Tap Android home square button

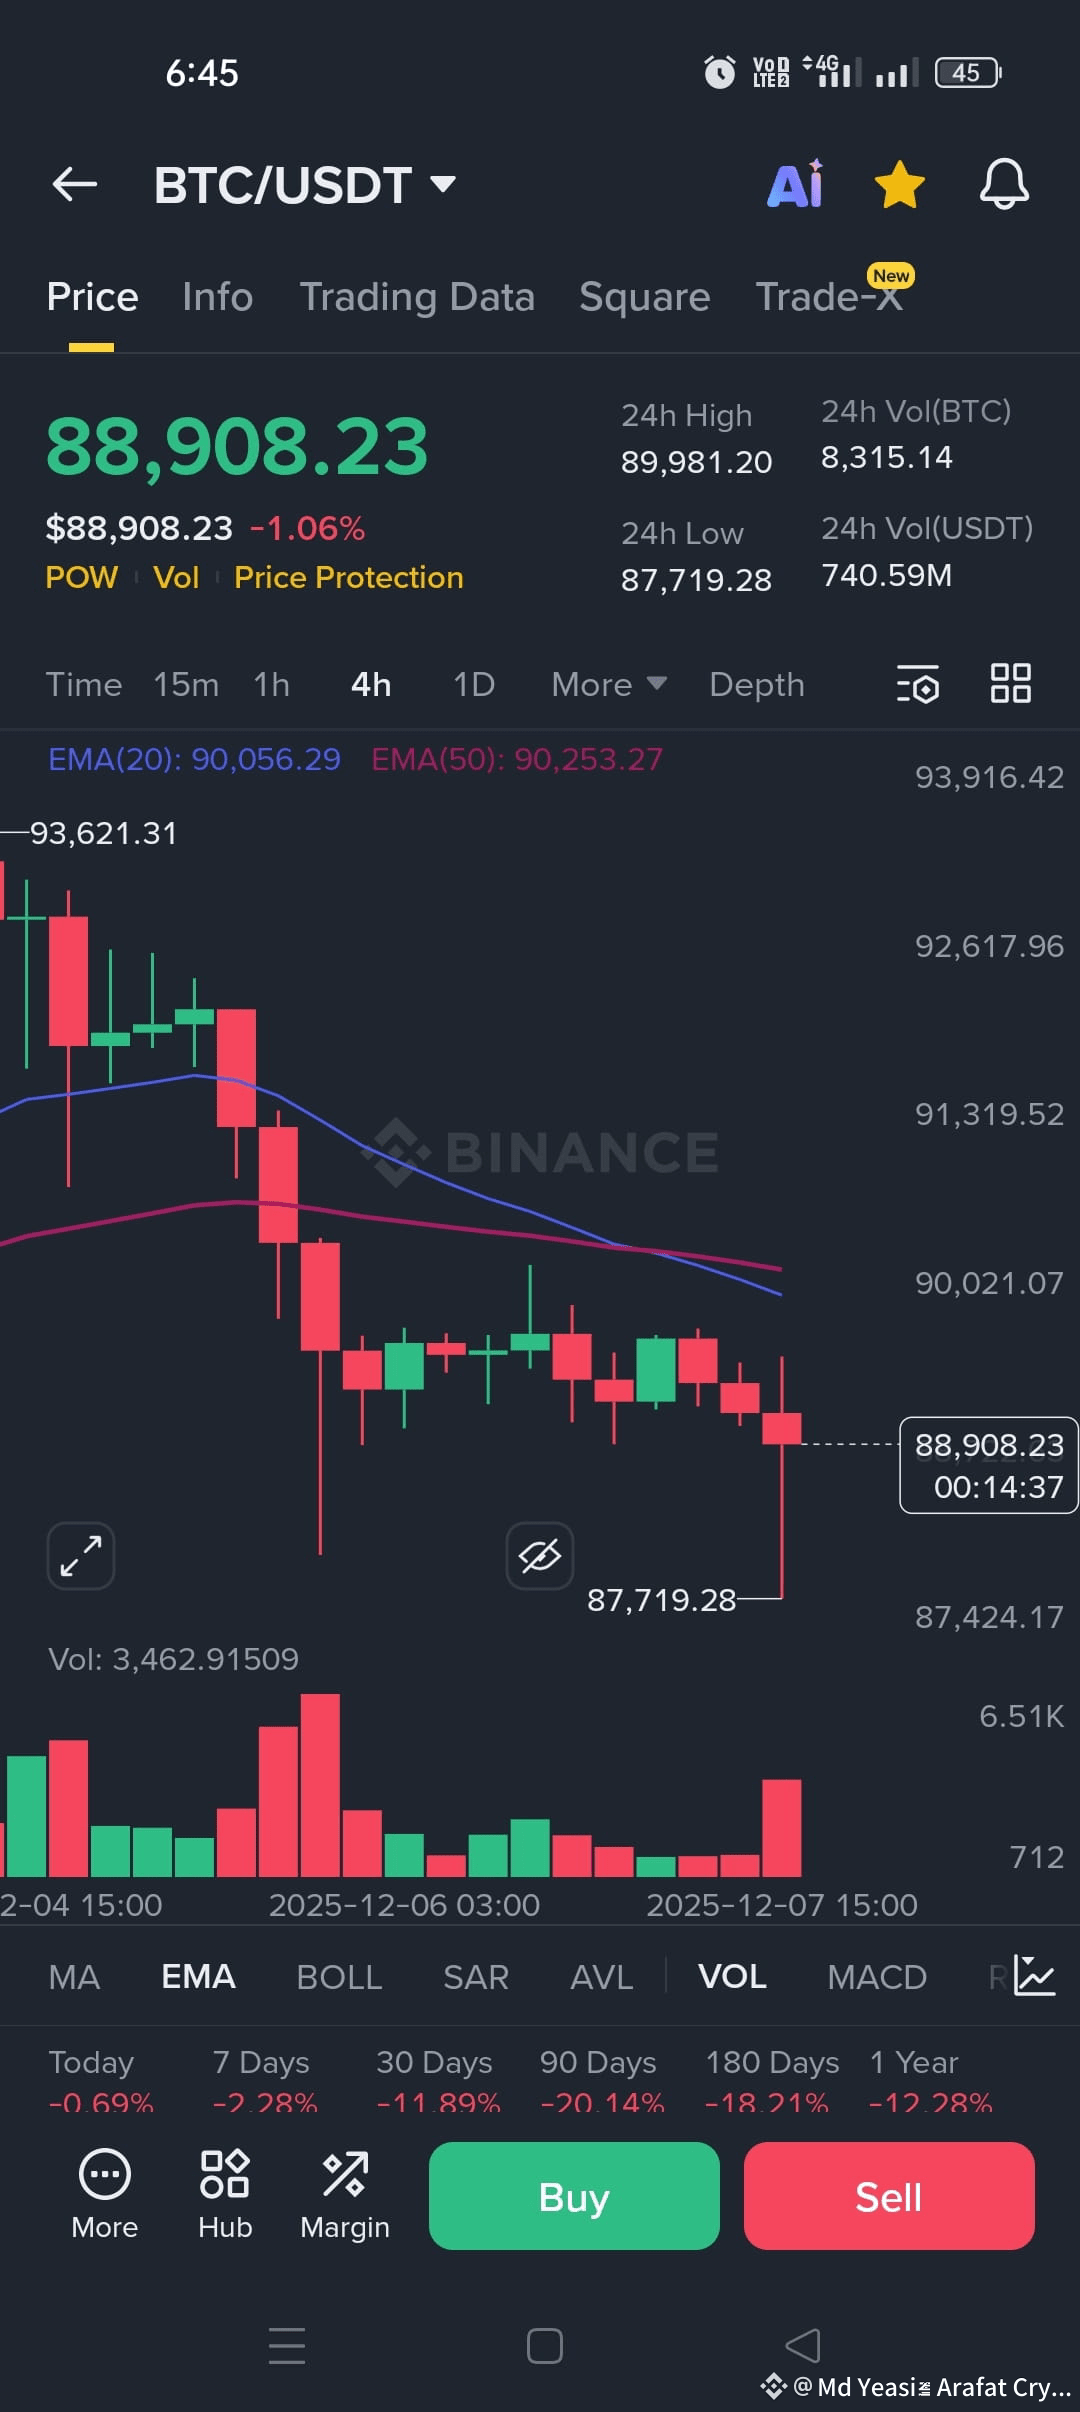pyautogui.click(x=545, y=2345)
